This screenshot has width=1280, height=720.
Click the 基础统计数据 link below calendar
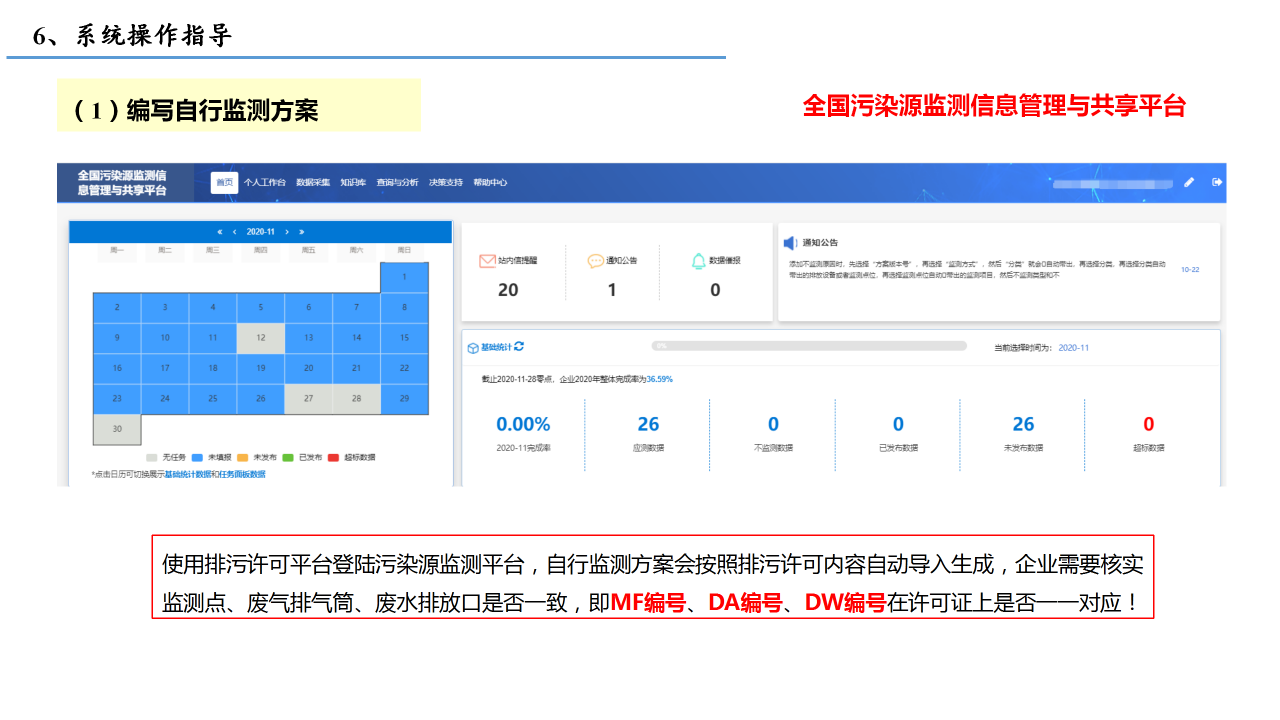pos(187,474)
